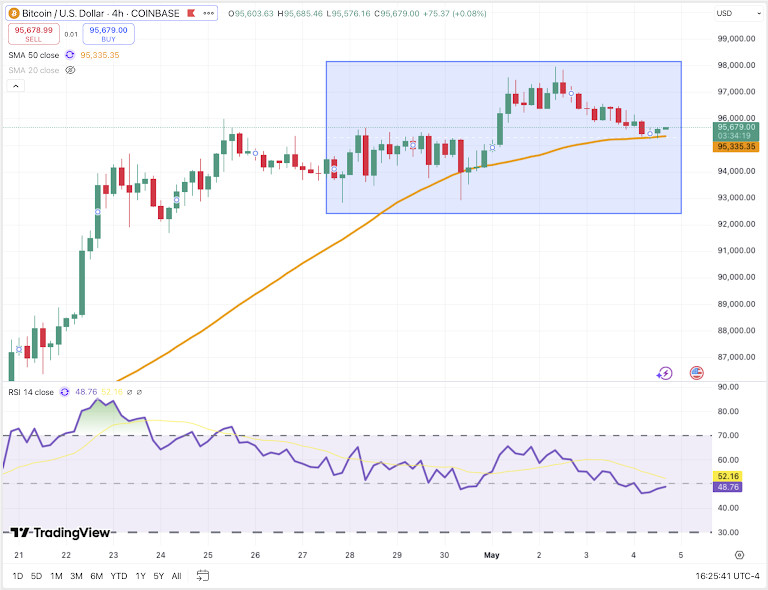The height and width of the screenshot is (590, 768).
Task: Click the 'May' label on time axis
Action: pyautogui.click(x=491, y=555)
